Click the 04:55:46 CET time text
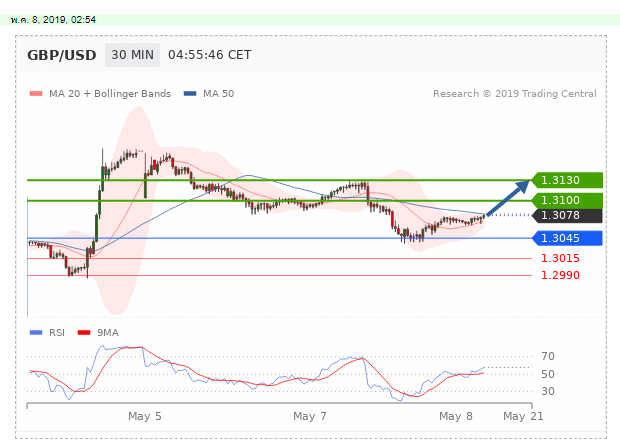This screenshot has height=444, width=620. [210, 55]
